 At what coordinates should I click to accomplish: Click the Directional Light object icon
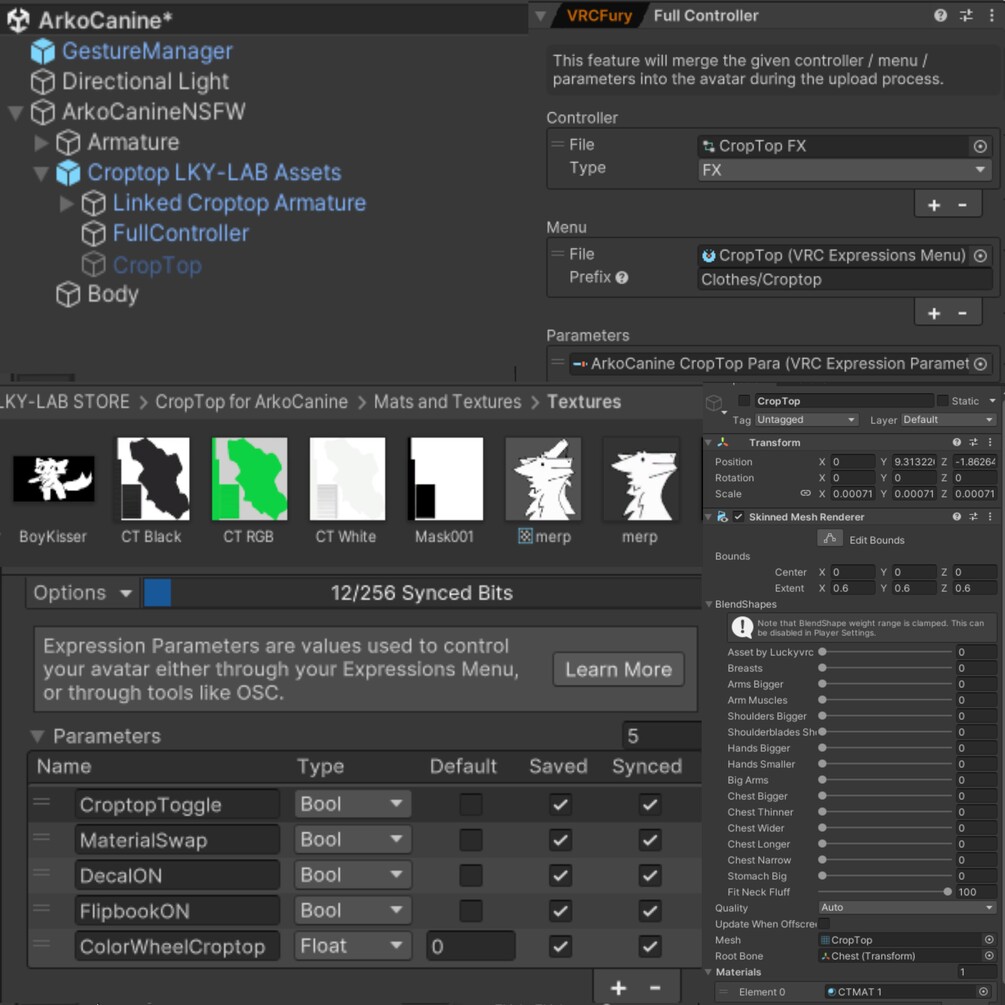point(43,81)
